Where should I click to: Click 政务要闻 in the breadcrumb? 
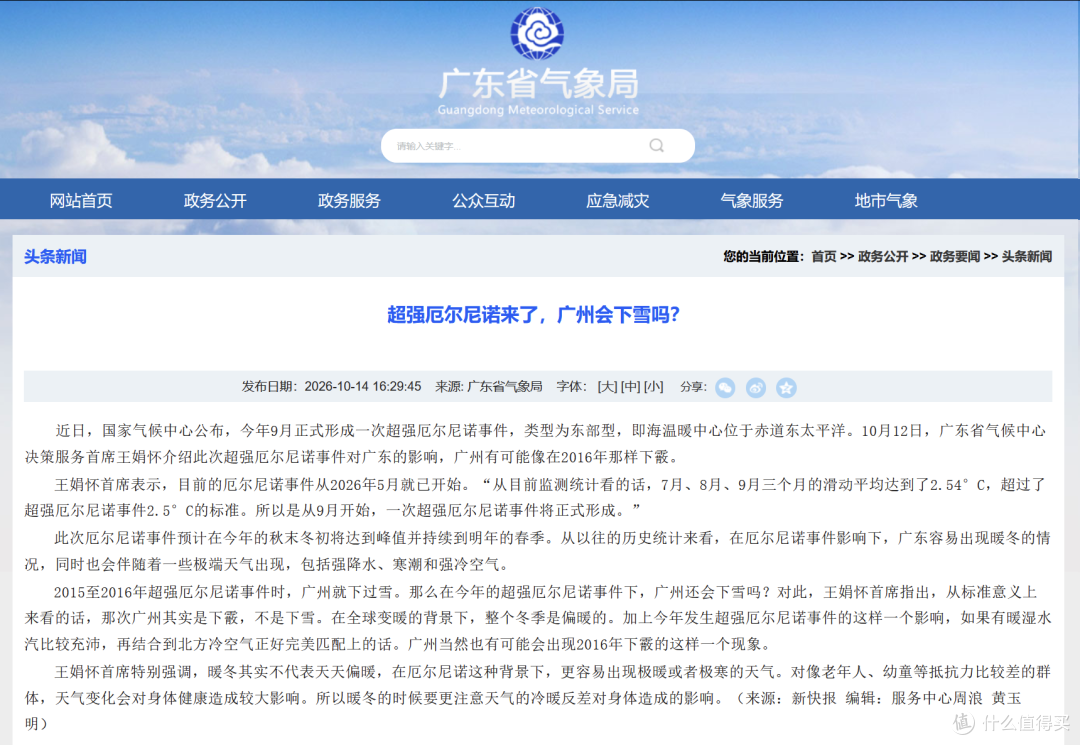tap(955, 256)
